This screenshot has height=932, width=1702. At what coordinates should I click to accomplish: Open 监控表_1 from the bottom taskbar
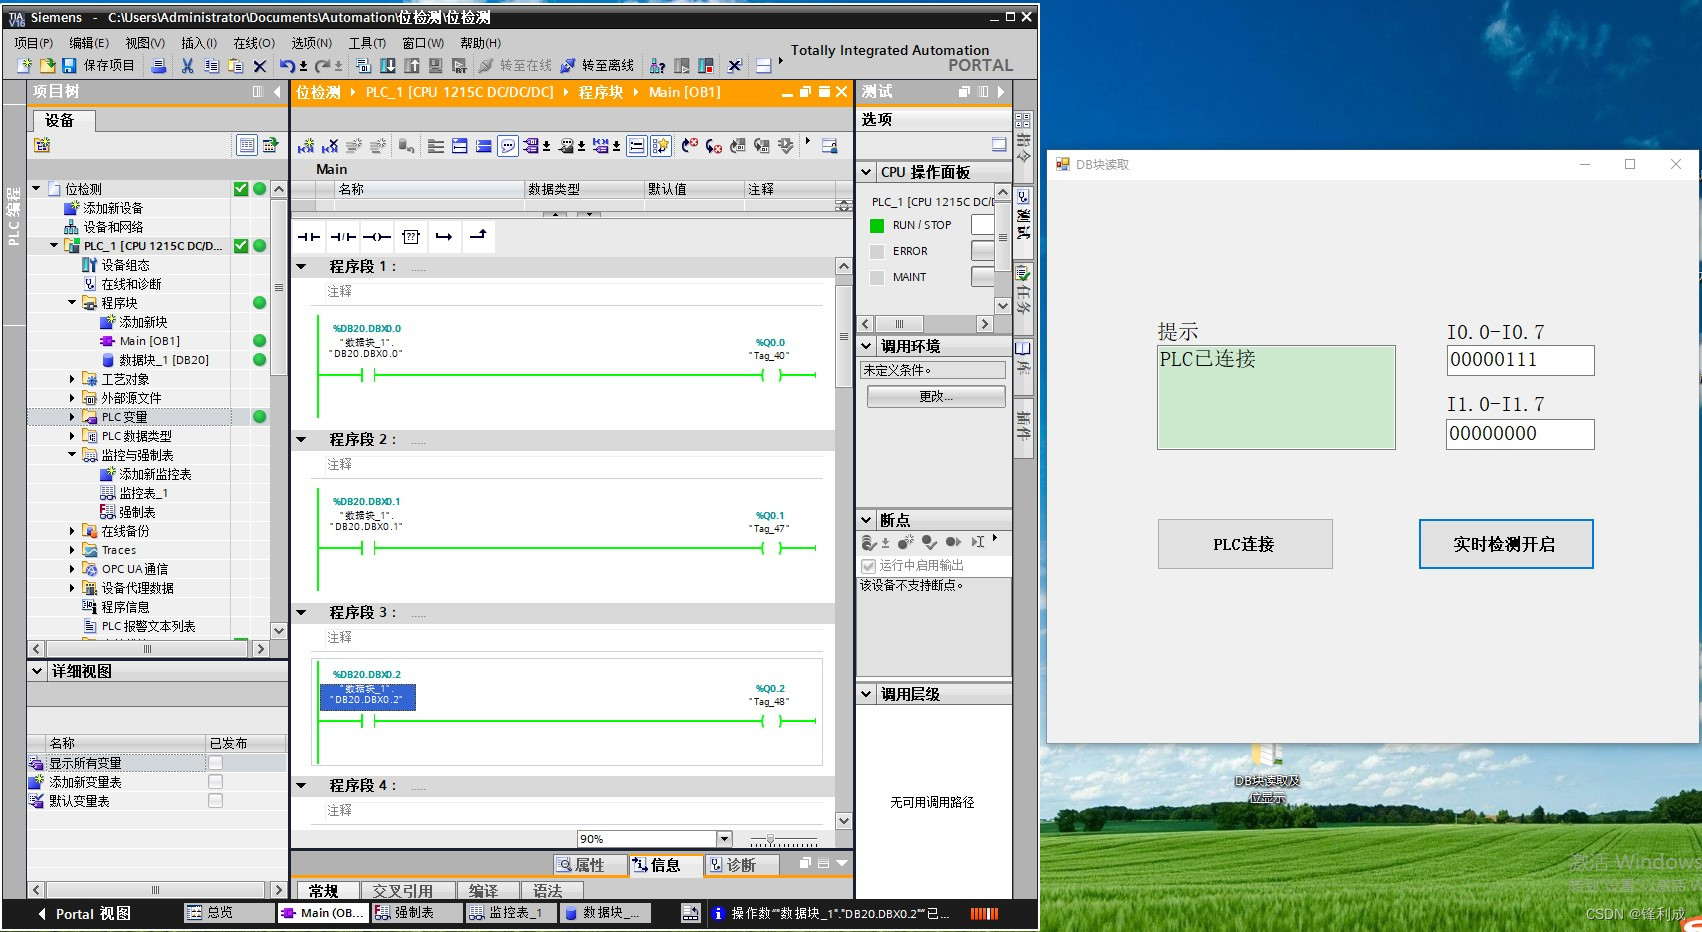tap(509, 913)
